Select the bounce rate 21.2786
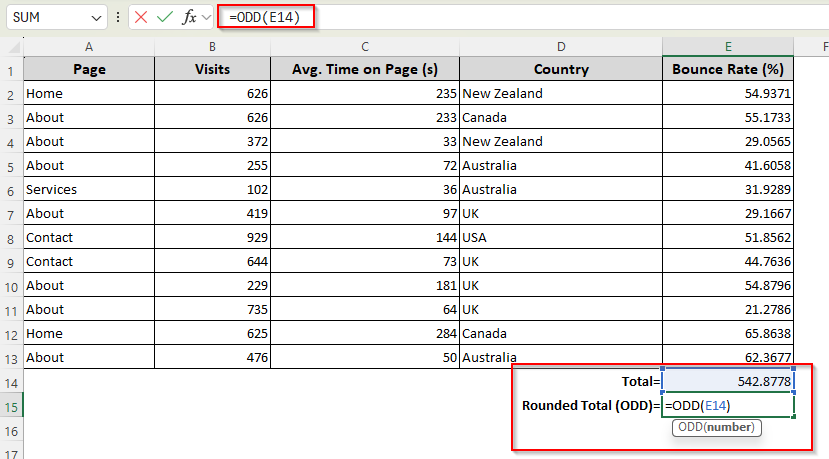 click(x=728, y=309)
